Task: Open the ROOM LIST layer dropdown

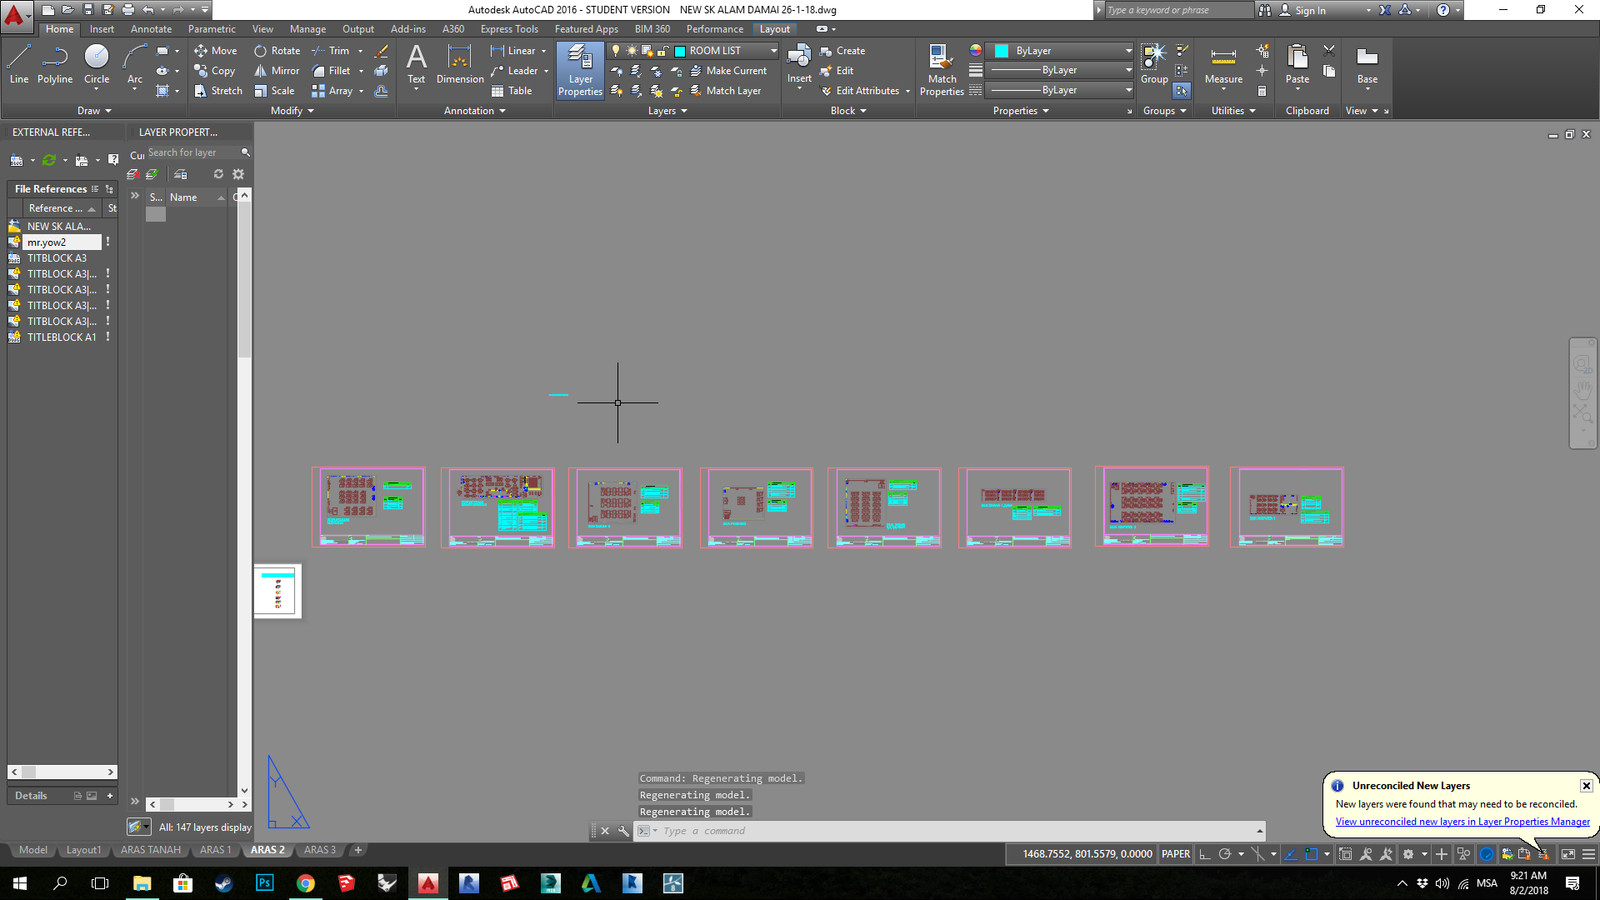Action: [773, 51]
